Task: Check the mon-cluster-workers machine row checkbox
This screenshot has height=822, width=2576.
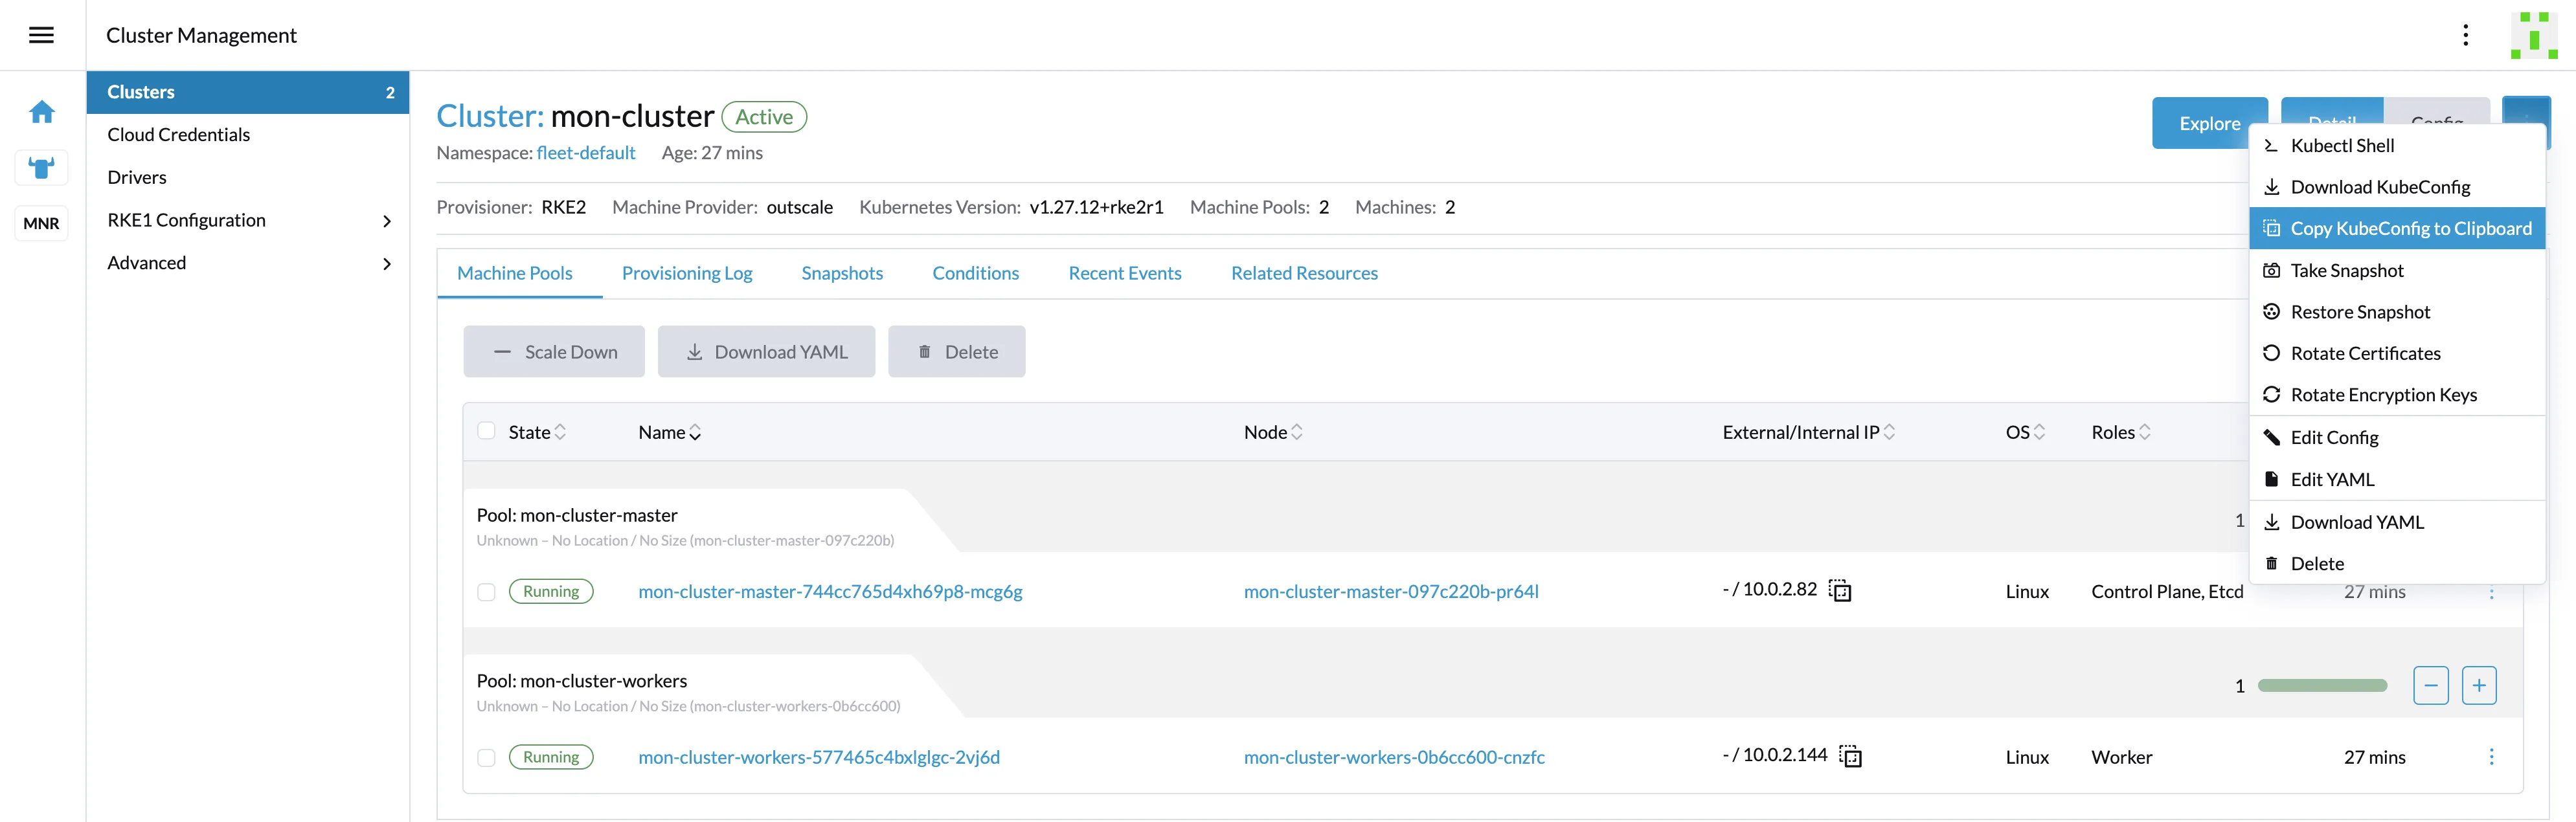Action: [486, 758]
